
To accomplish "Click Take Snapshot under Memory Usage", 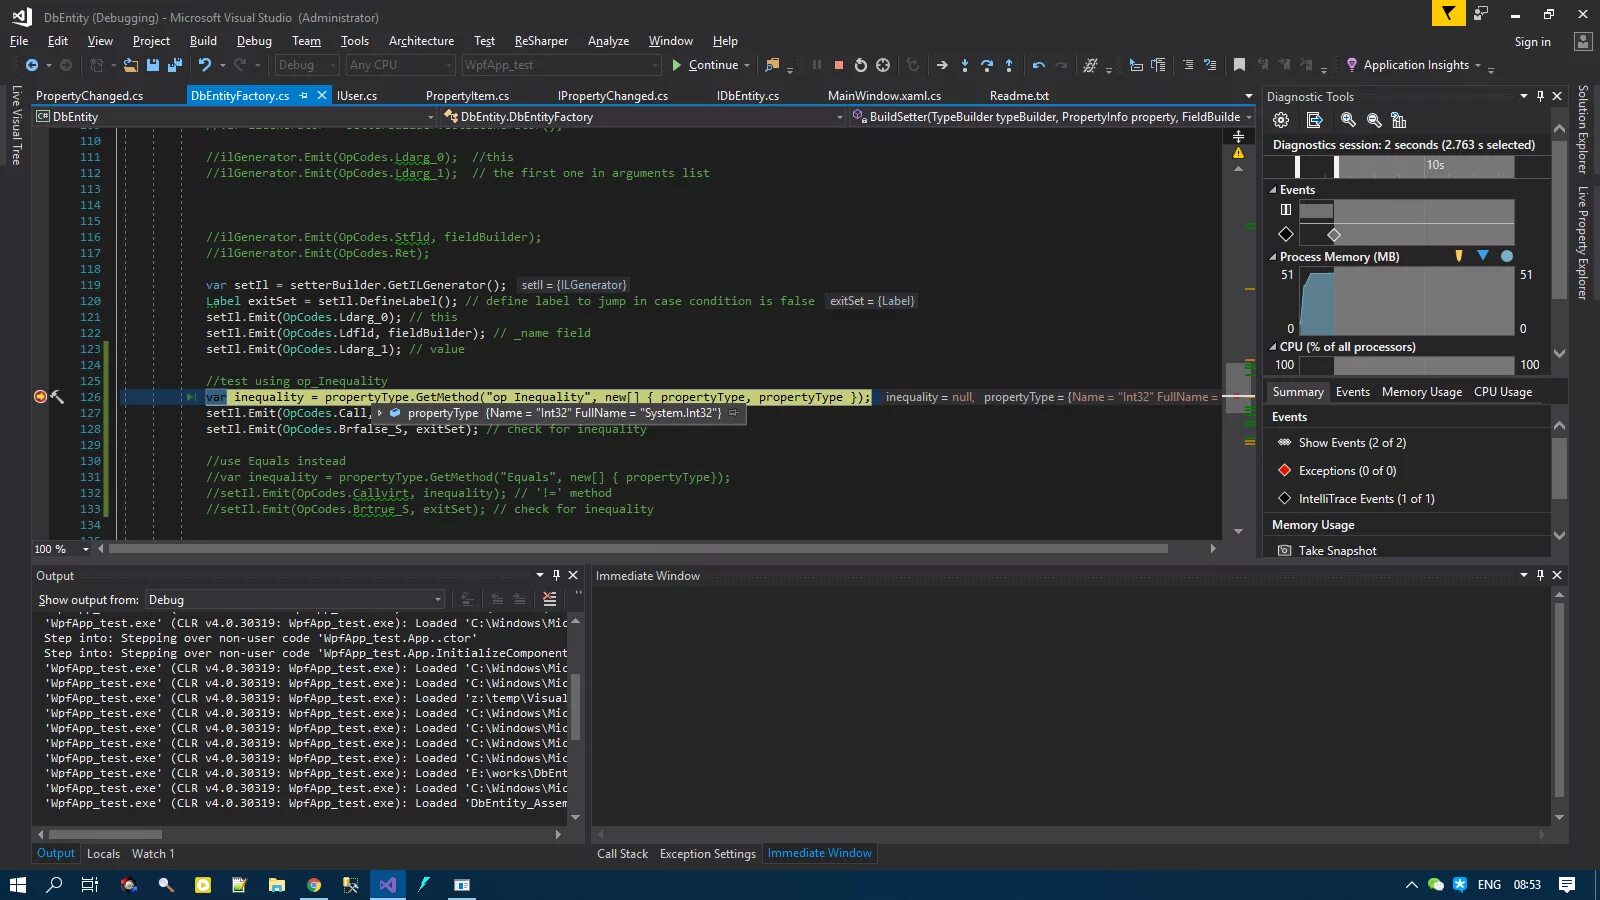I will tap(1337, 551).
